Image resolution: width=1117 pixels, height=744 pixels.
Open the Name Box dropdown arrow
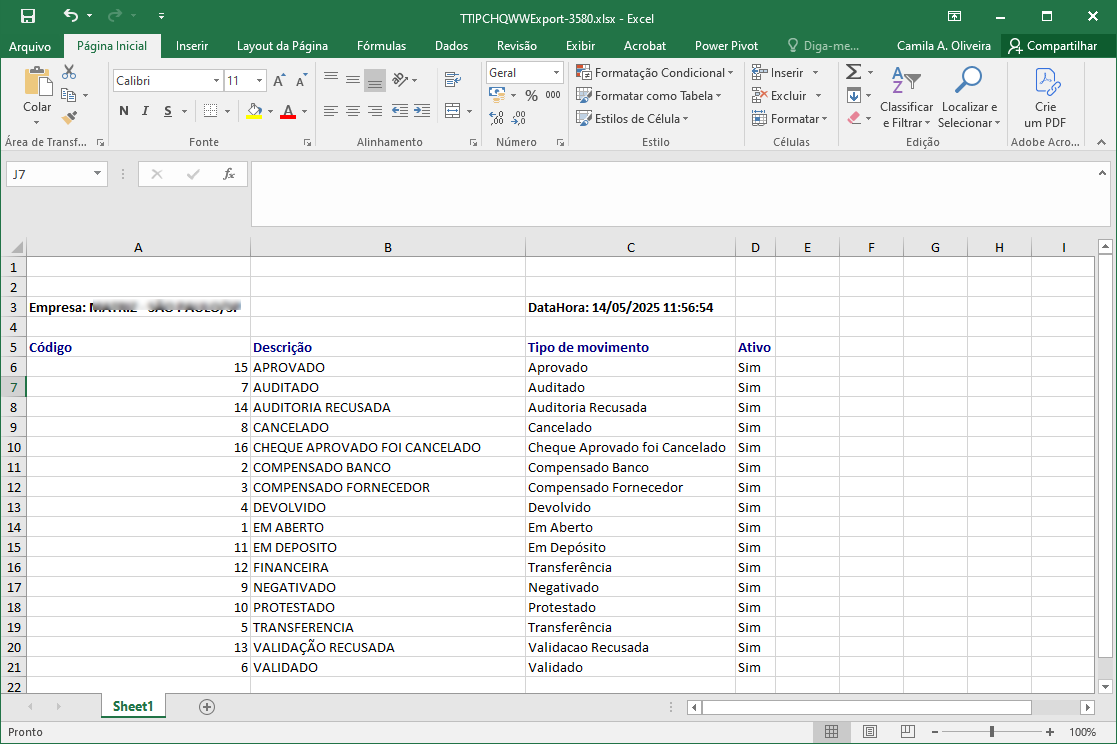coord(97,174)
